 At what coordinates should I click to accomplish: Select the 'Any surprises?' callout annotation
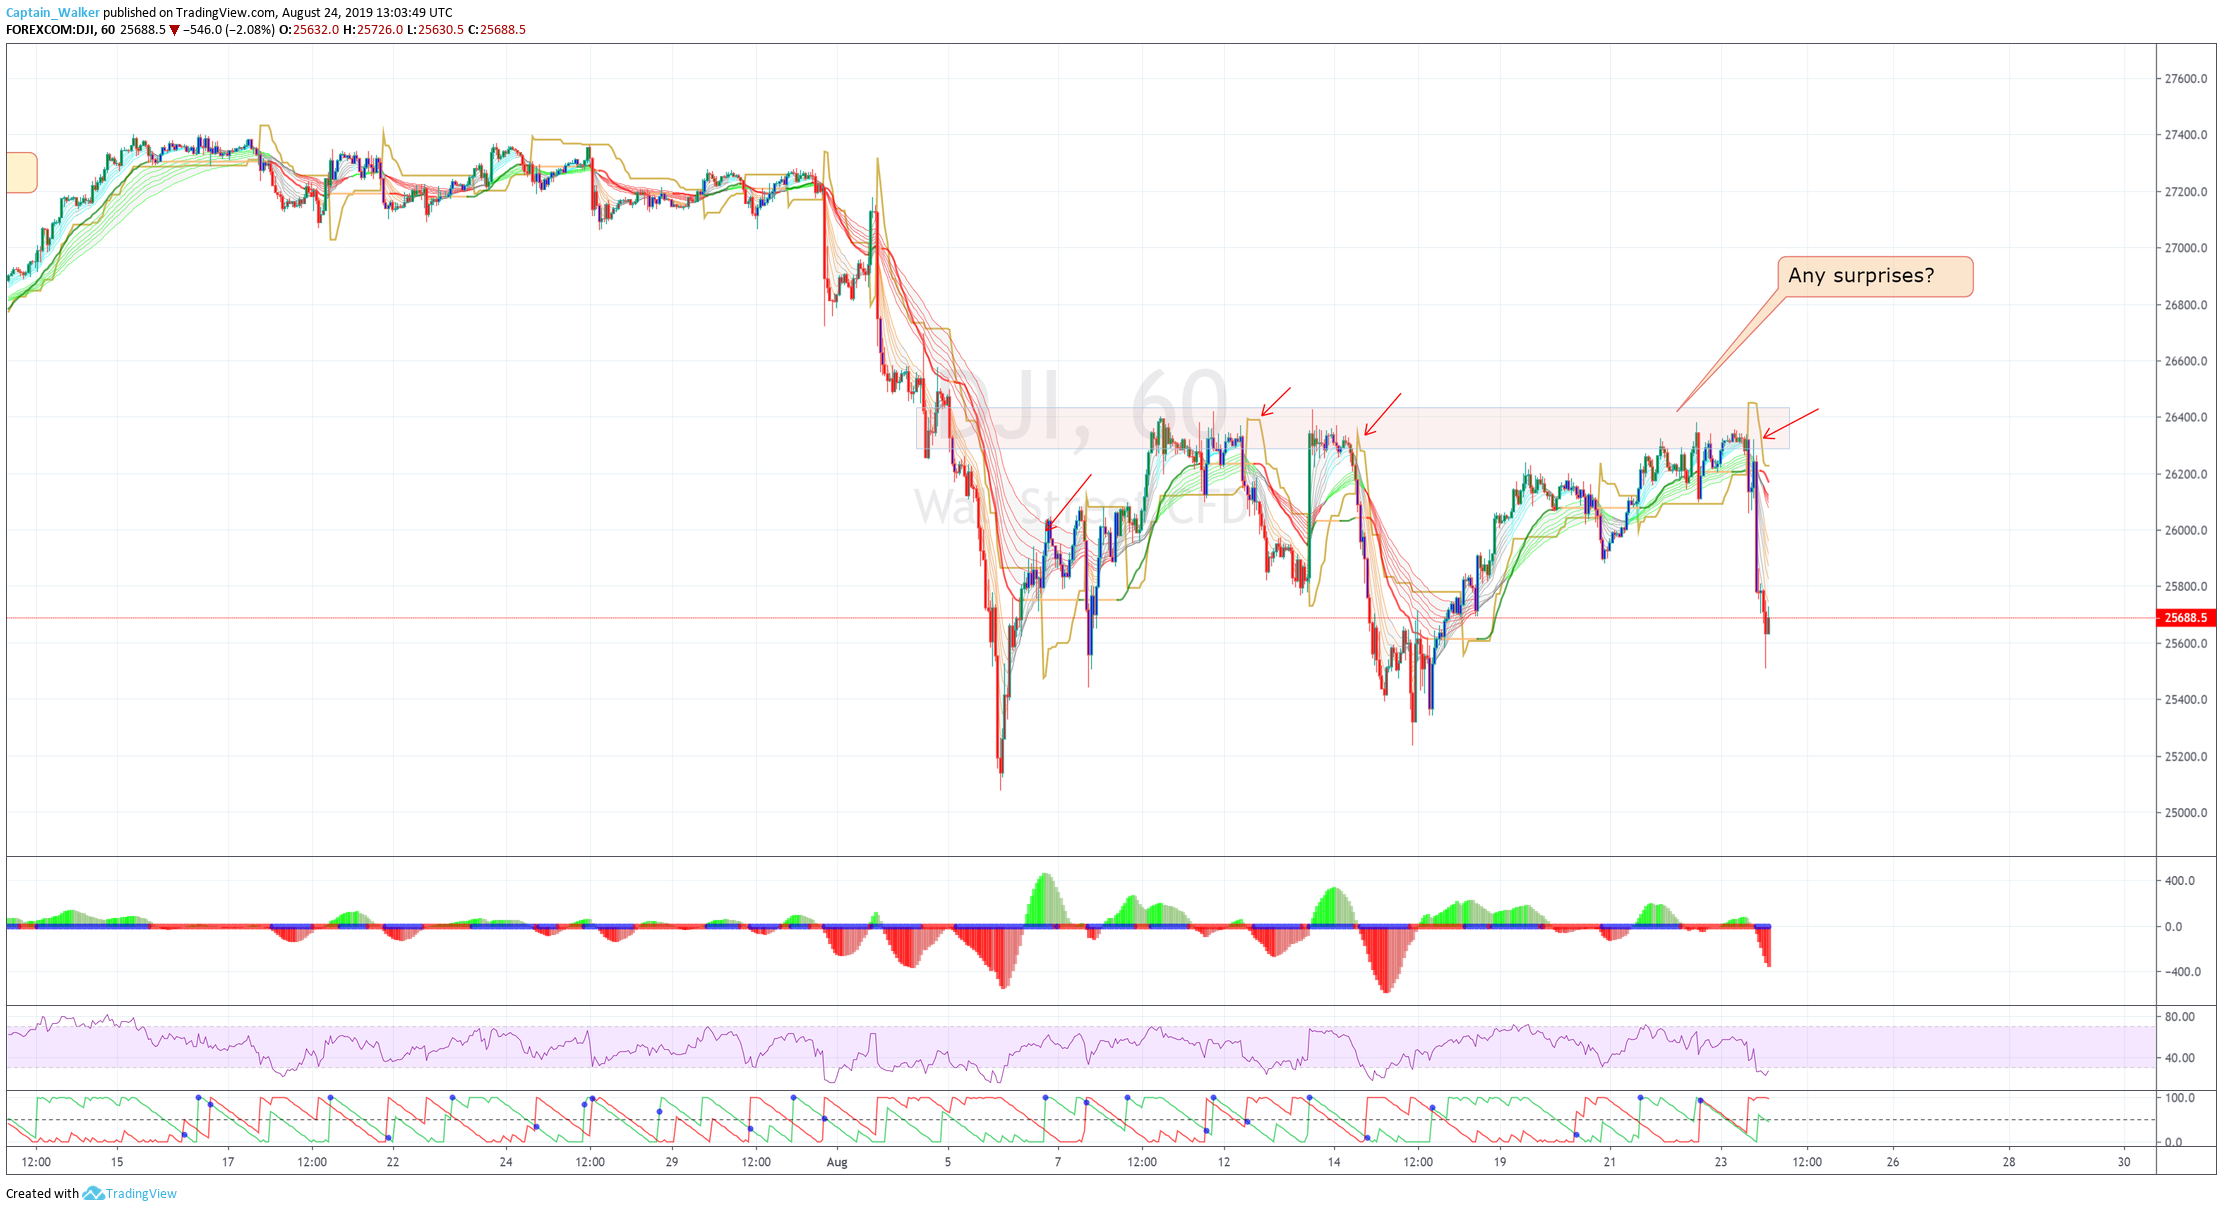(1875, 276)
